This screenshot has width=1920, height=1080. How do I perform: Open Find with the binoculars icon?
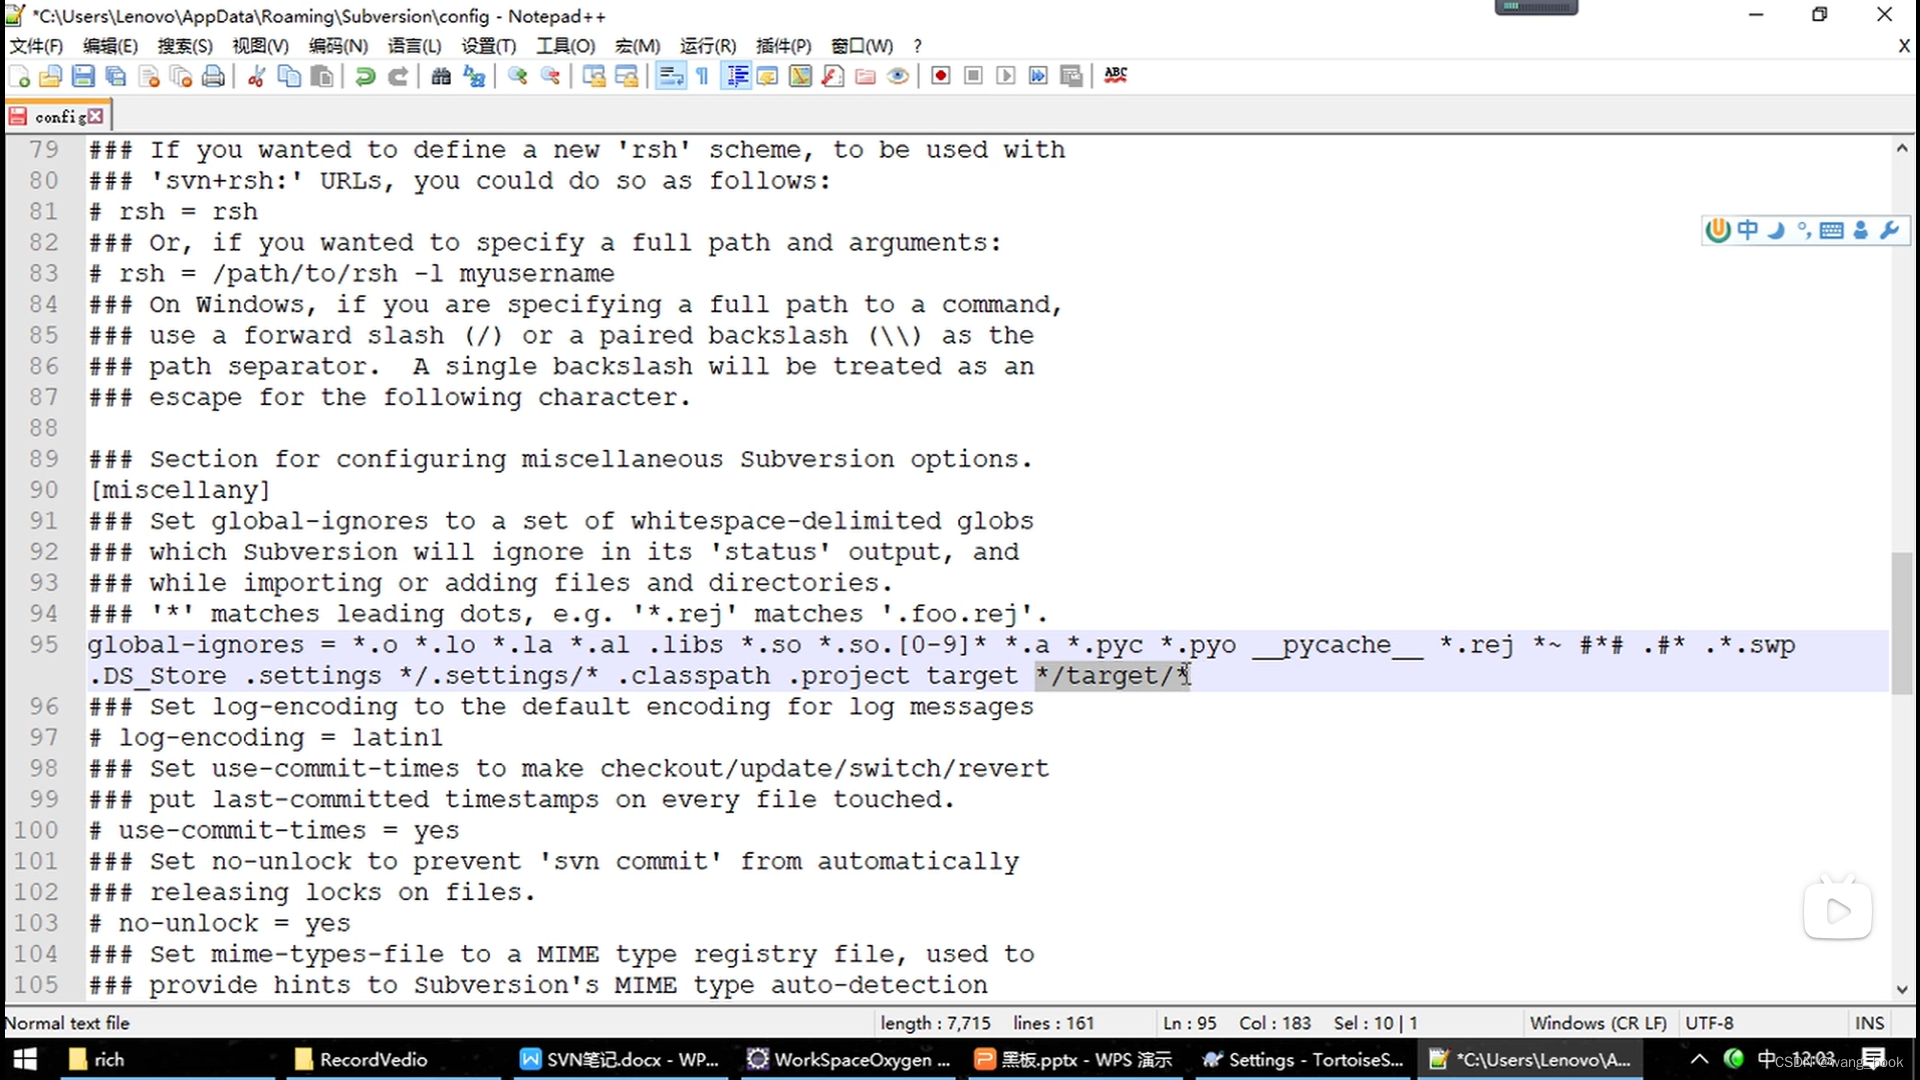point(441,76)
